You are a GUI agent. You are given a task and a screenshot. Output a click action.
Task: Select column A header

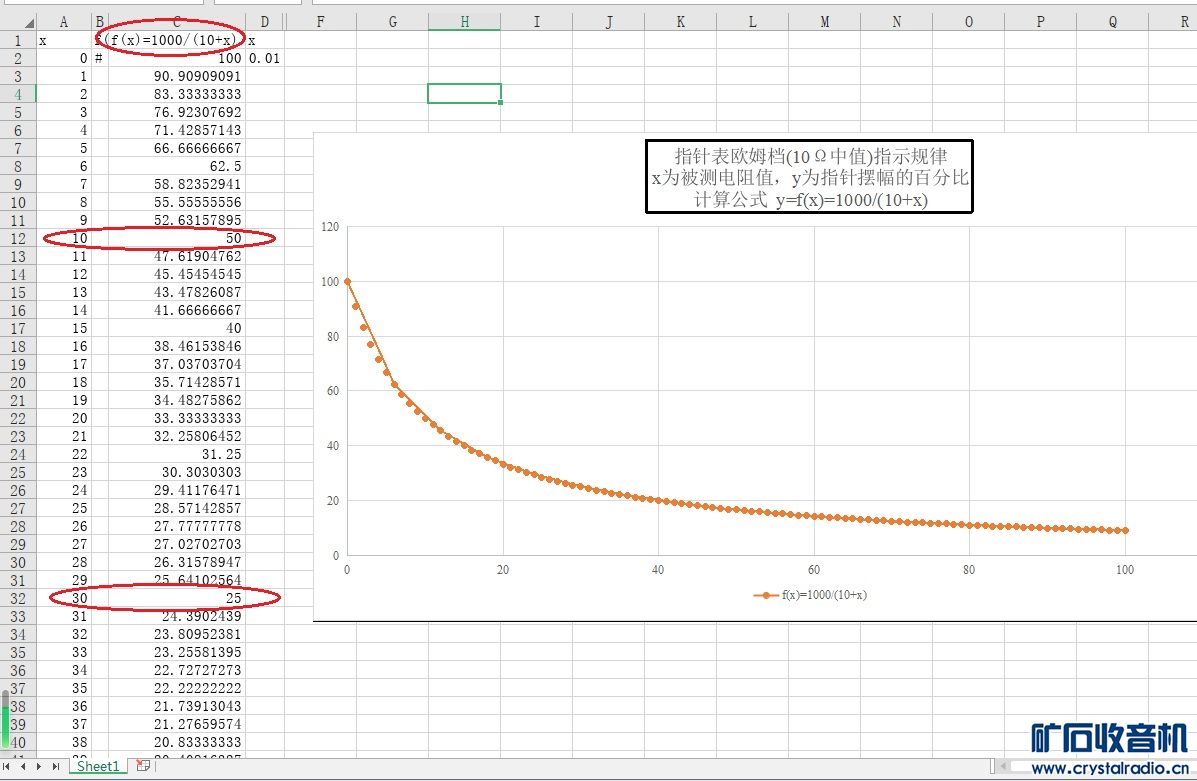tap(63, 21)
